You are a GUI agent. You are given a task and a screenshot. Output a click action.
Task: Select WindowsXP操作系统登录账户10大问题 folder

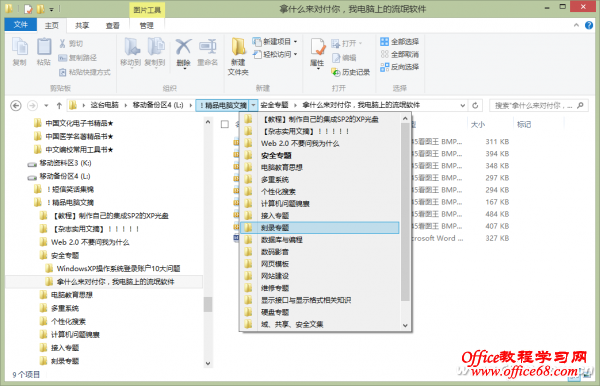pos(113,269)
